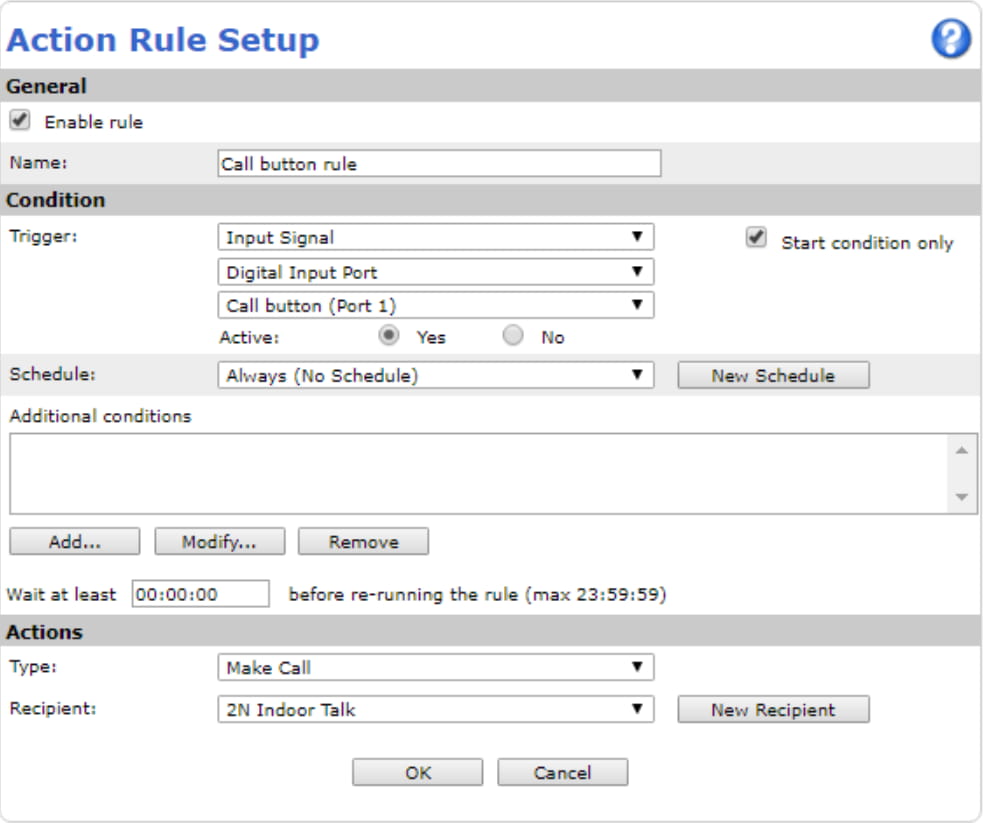This screenshot has width=983, height=823.
Task: Confirm with the OK button
Action: click(x=418, y=772)
